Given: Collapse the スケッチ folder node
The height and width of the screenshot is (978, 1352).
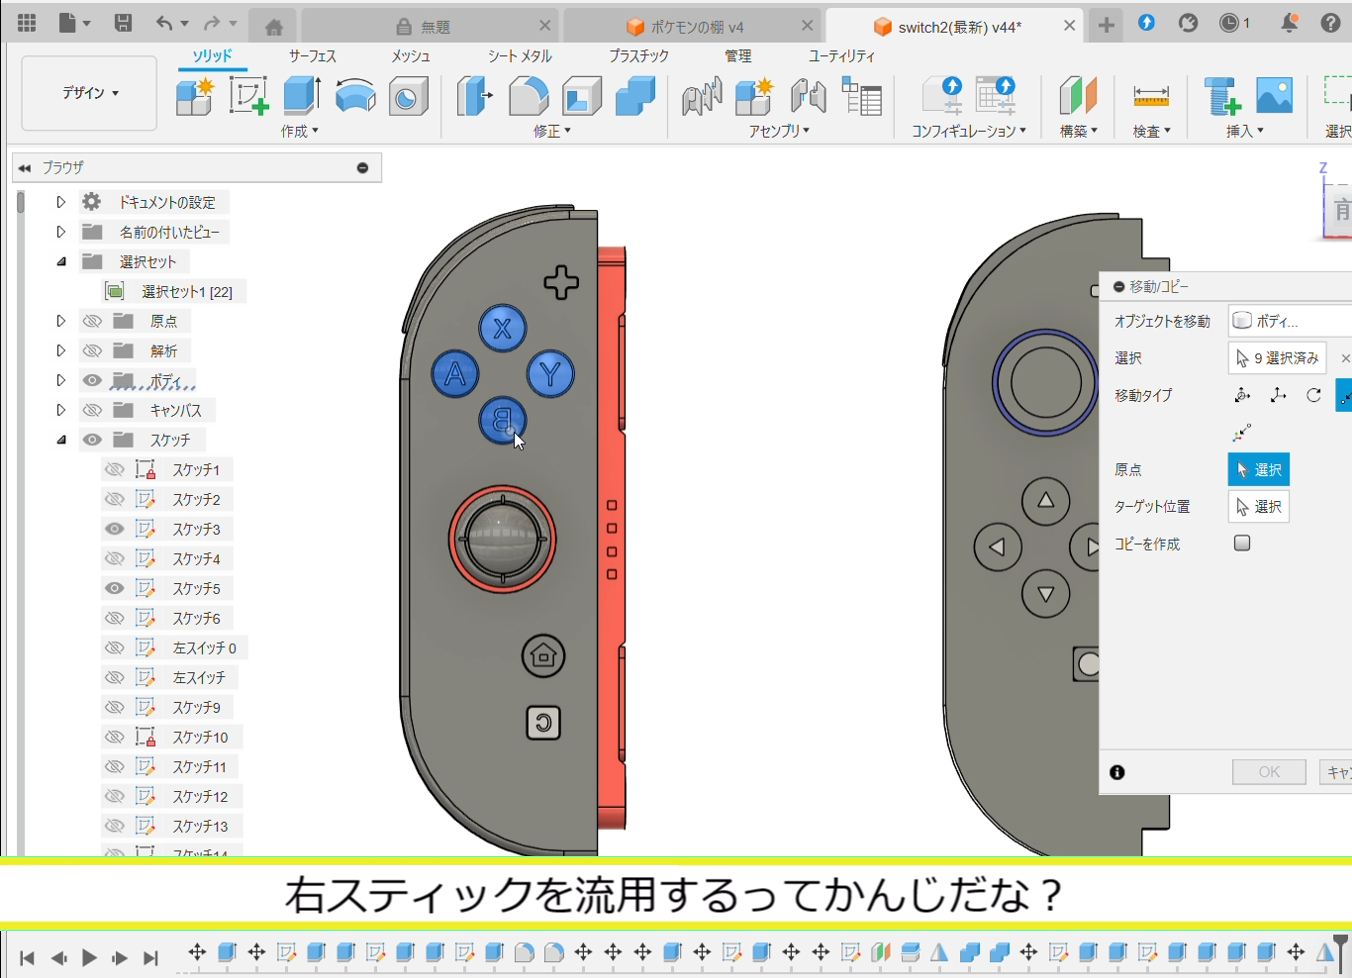Looking at the screenshot, I should point(61,440).
